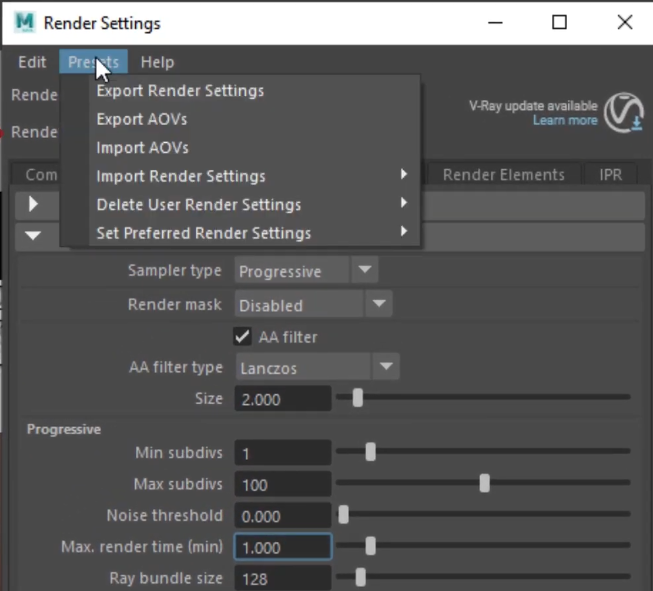Switch to the IPR tab
The width and height of the screenshot is (653, 591).
(610, 175)
